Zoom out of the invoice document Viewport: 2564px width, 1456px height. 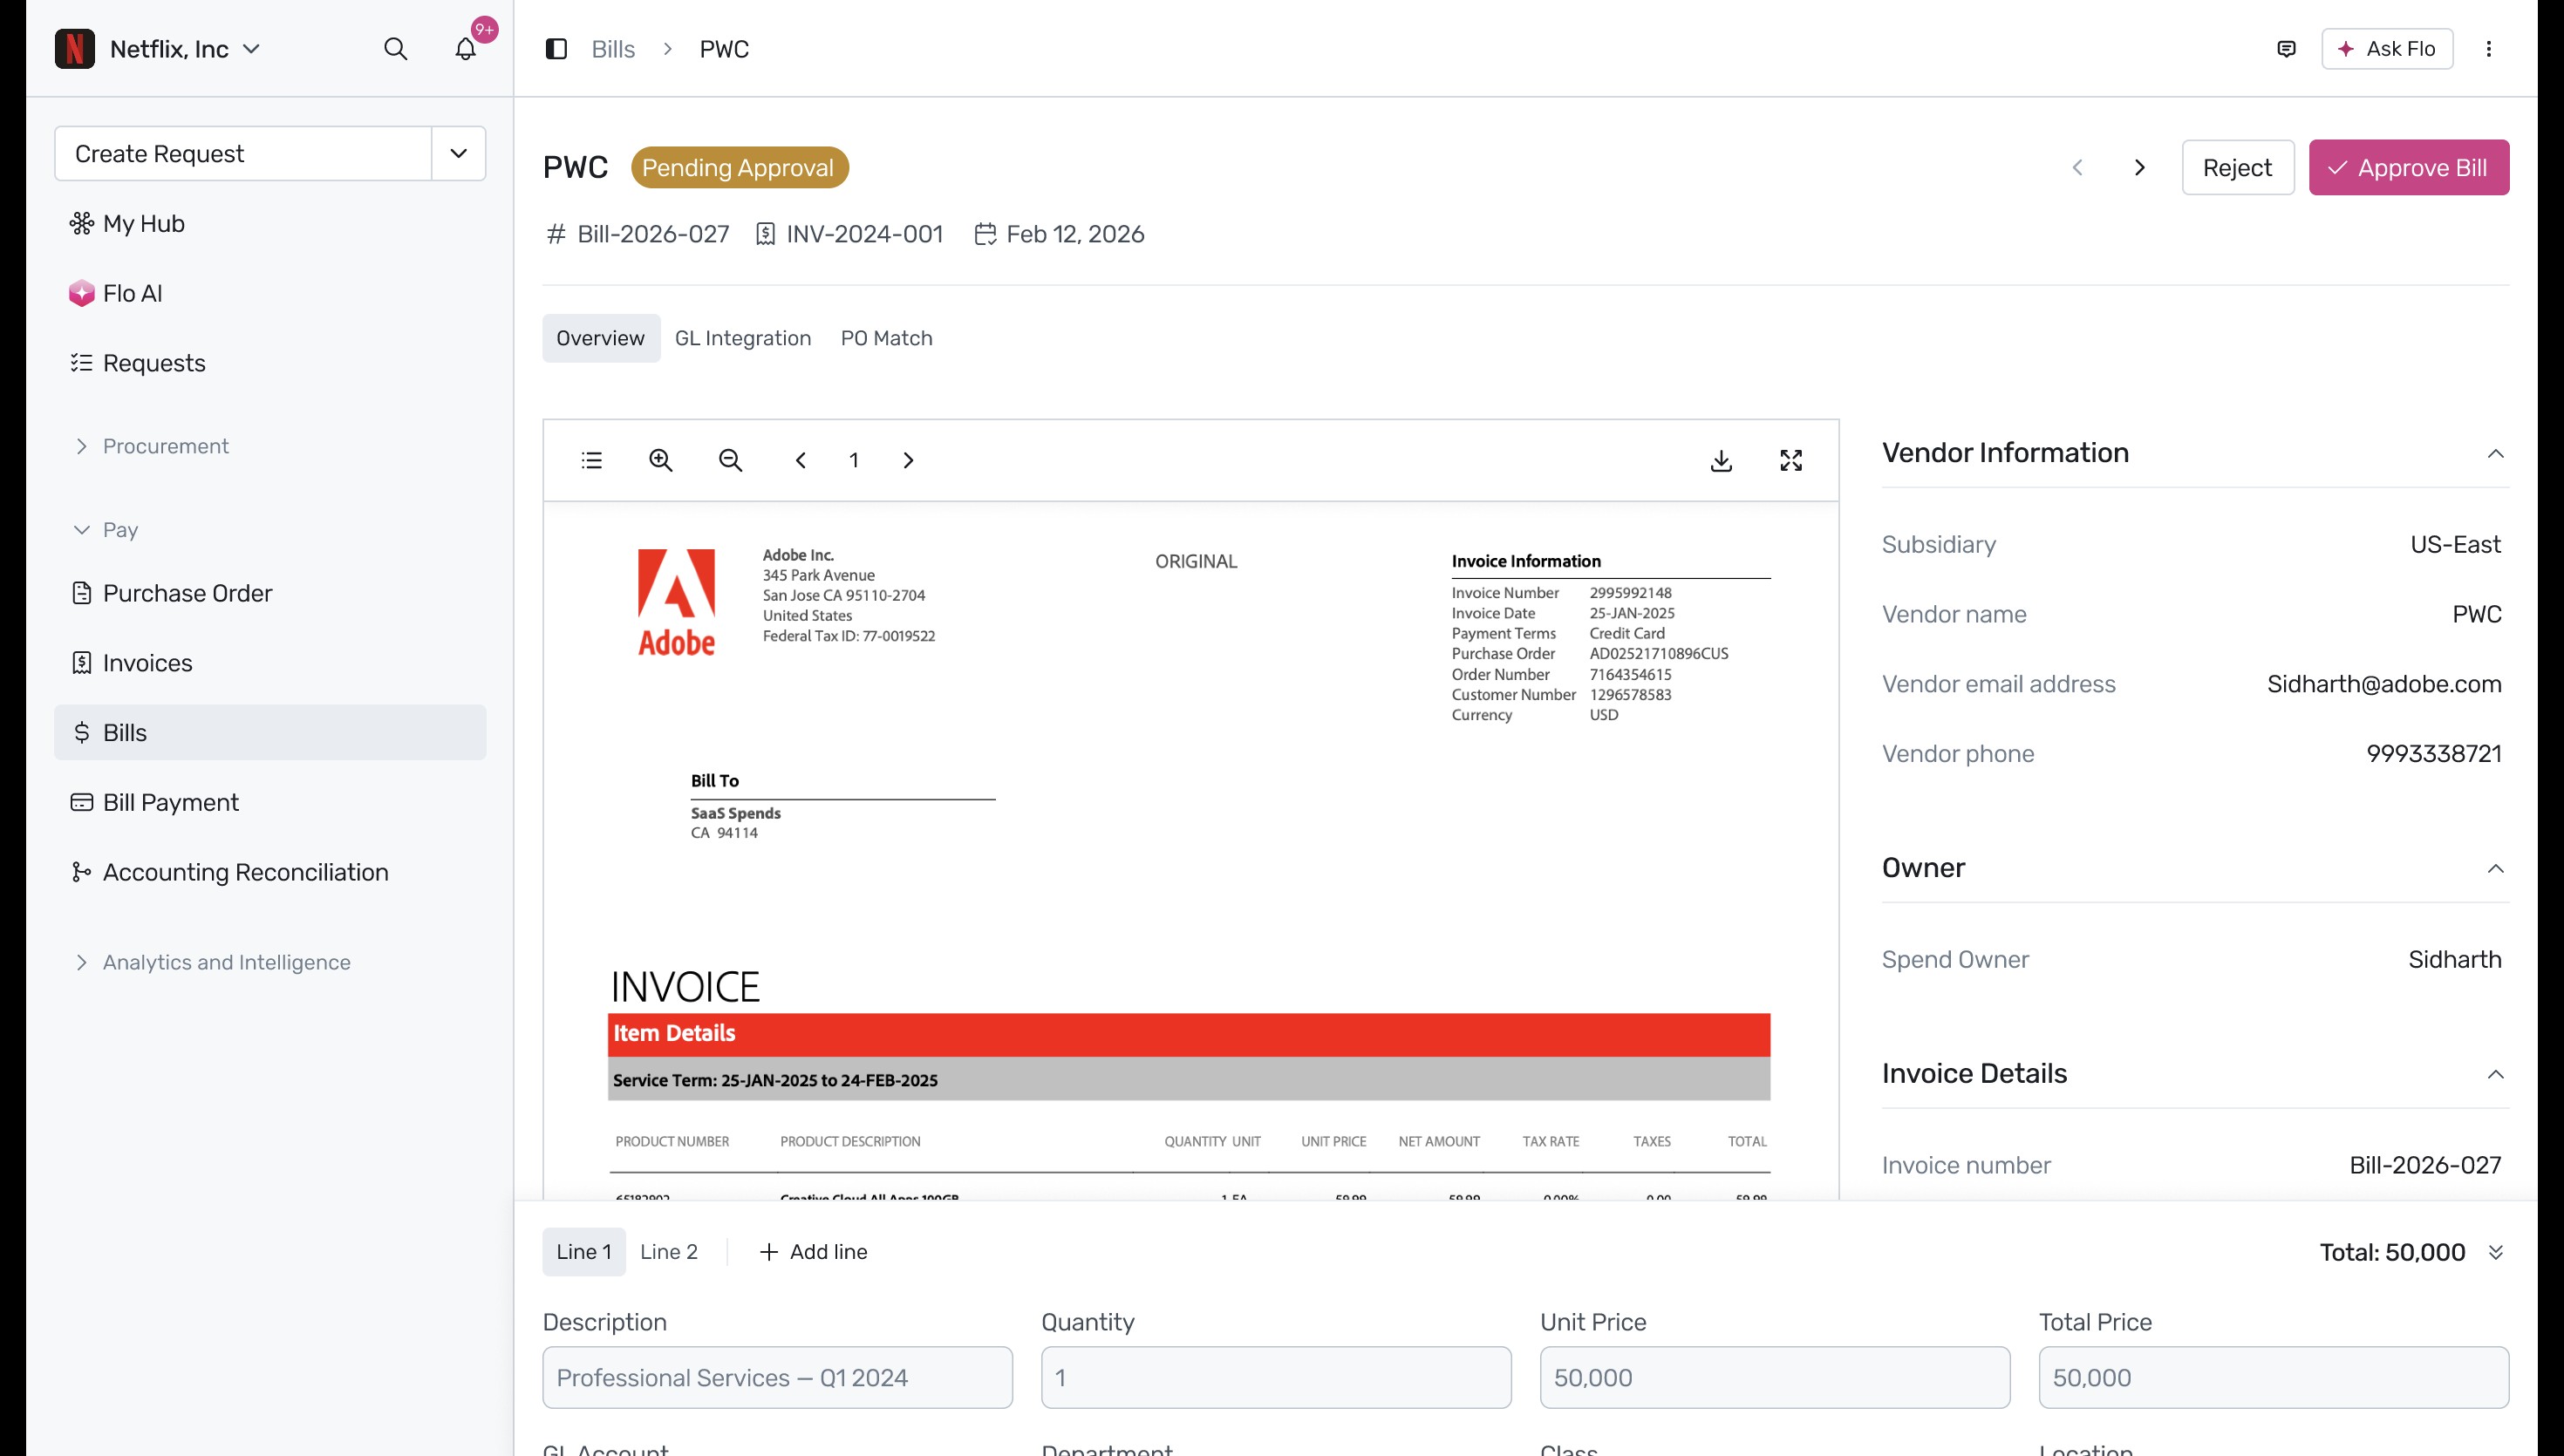tap(731, 460)
